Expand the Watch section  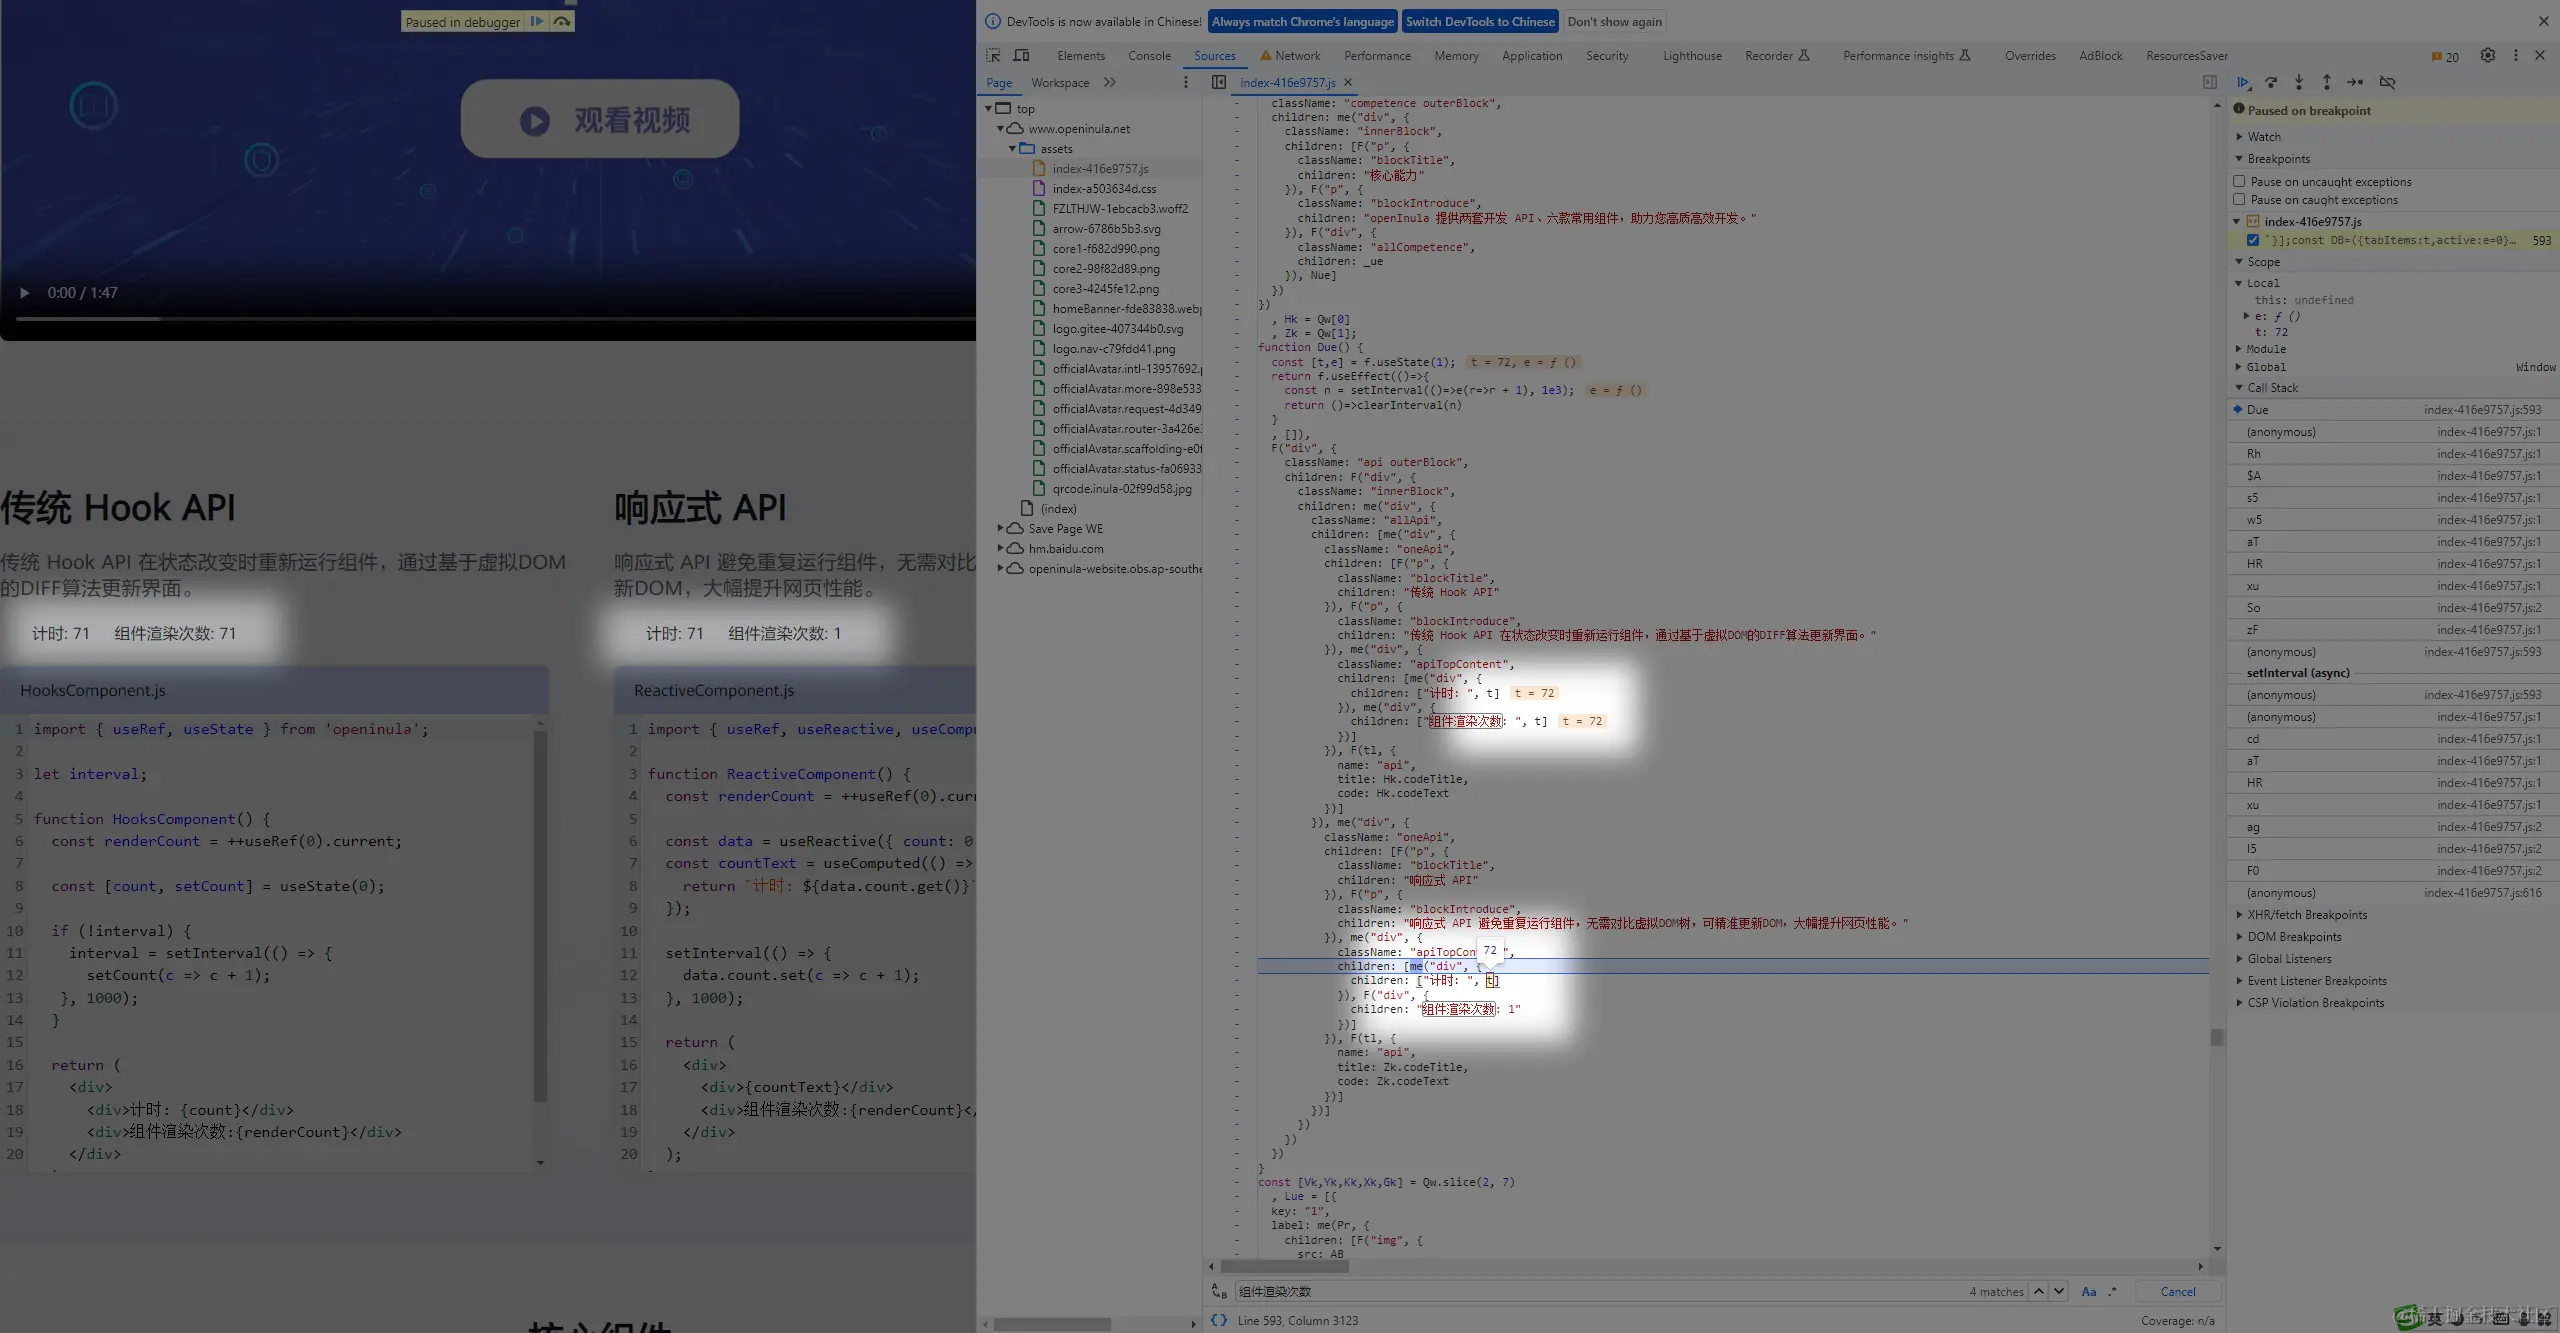pos(2264,137)
